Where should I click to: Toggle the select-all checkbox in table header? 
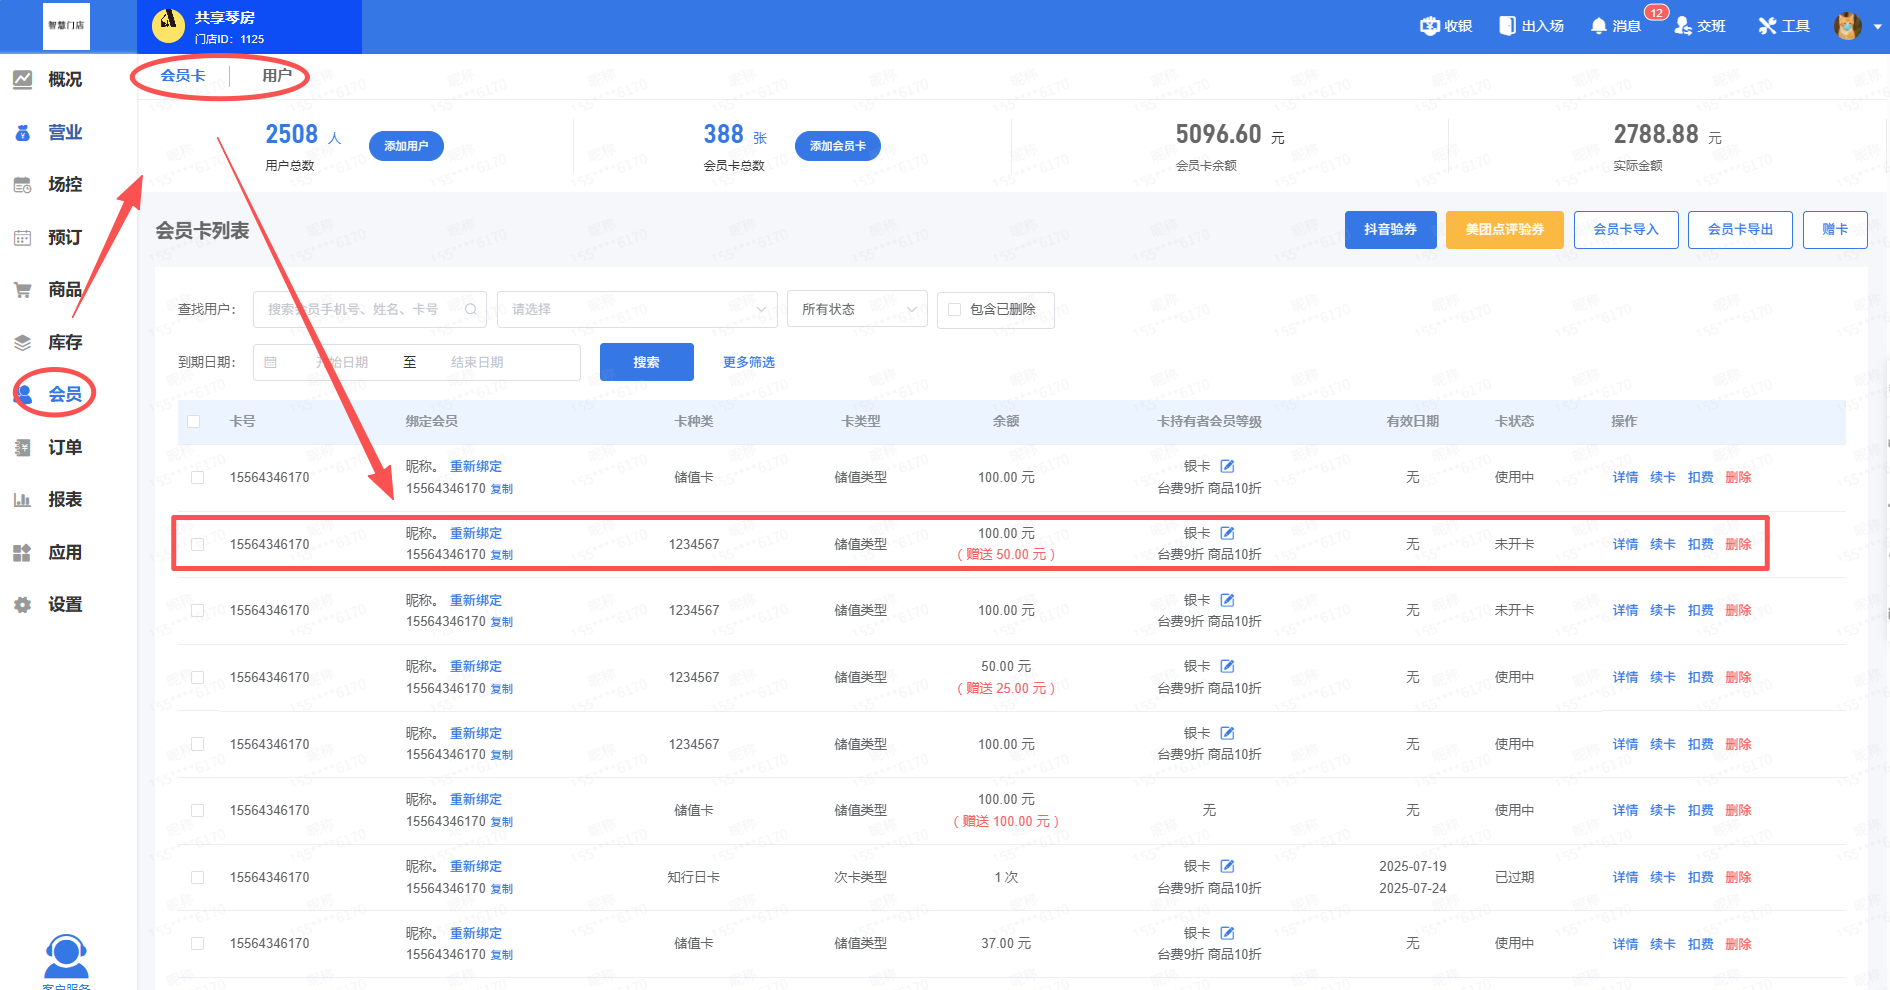click(194, 422)
